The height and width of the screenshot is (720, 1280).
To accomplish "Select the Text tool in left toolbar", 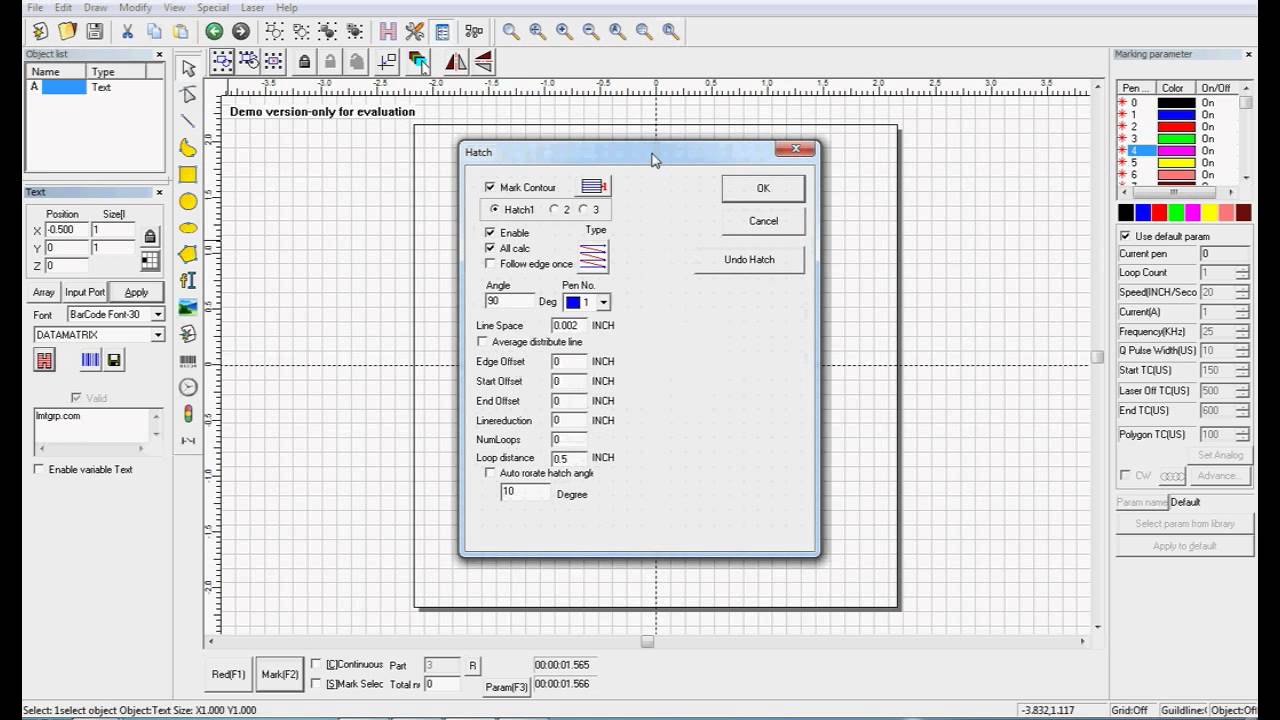I will tap(188, 281).
